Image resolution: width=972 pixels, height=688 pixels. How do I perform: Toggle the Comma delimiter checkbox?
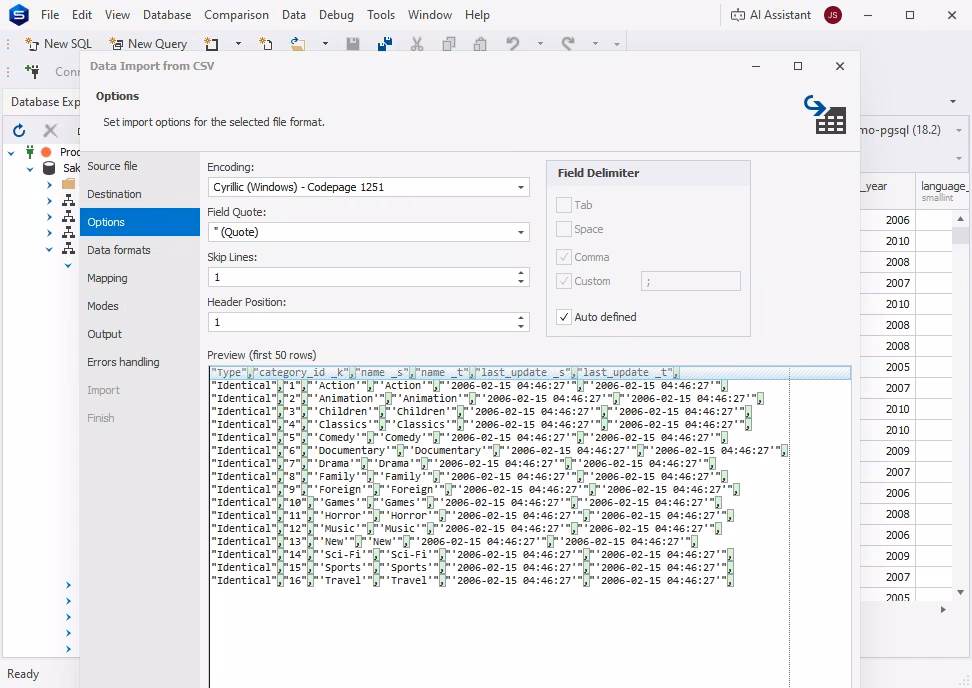(x=563, y=257)
